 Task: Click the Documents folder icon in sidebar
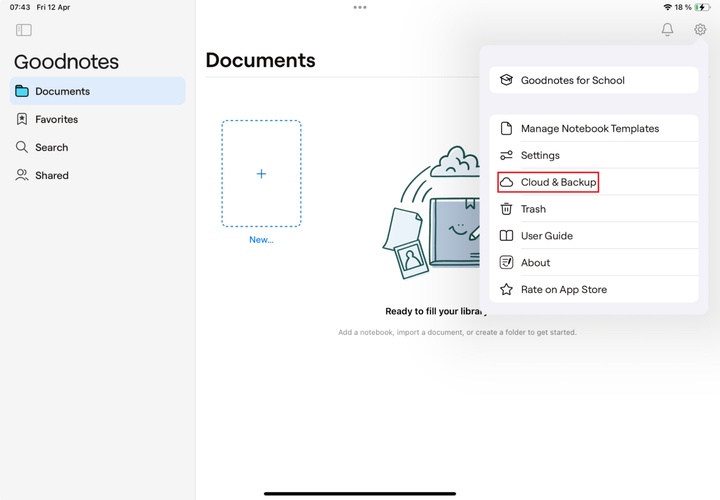[x=22, y=91]
